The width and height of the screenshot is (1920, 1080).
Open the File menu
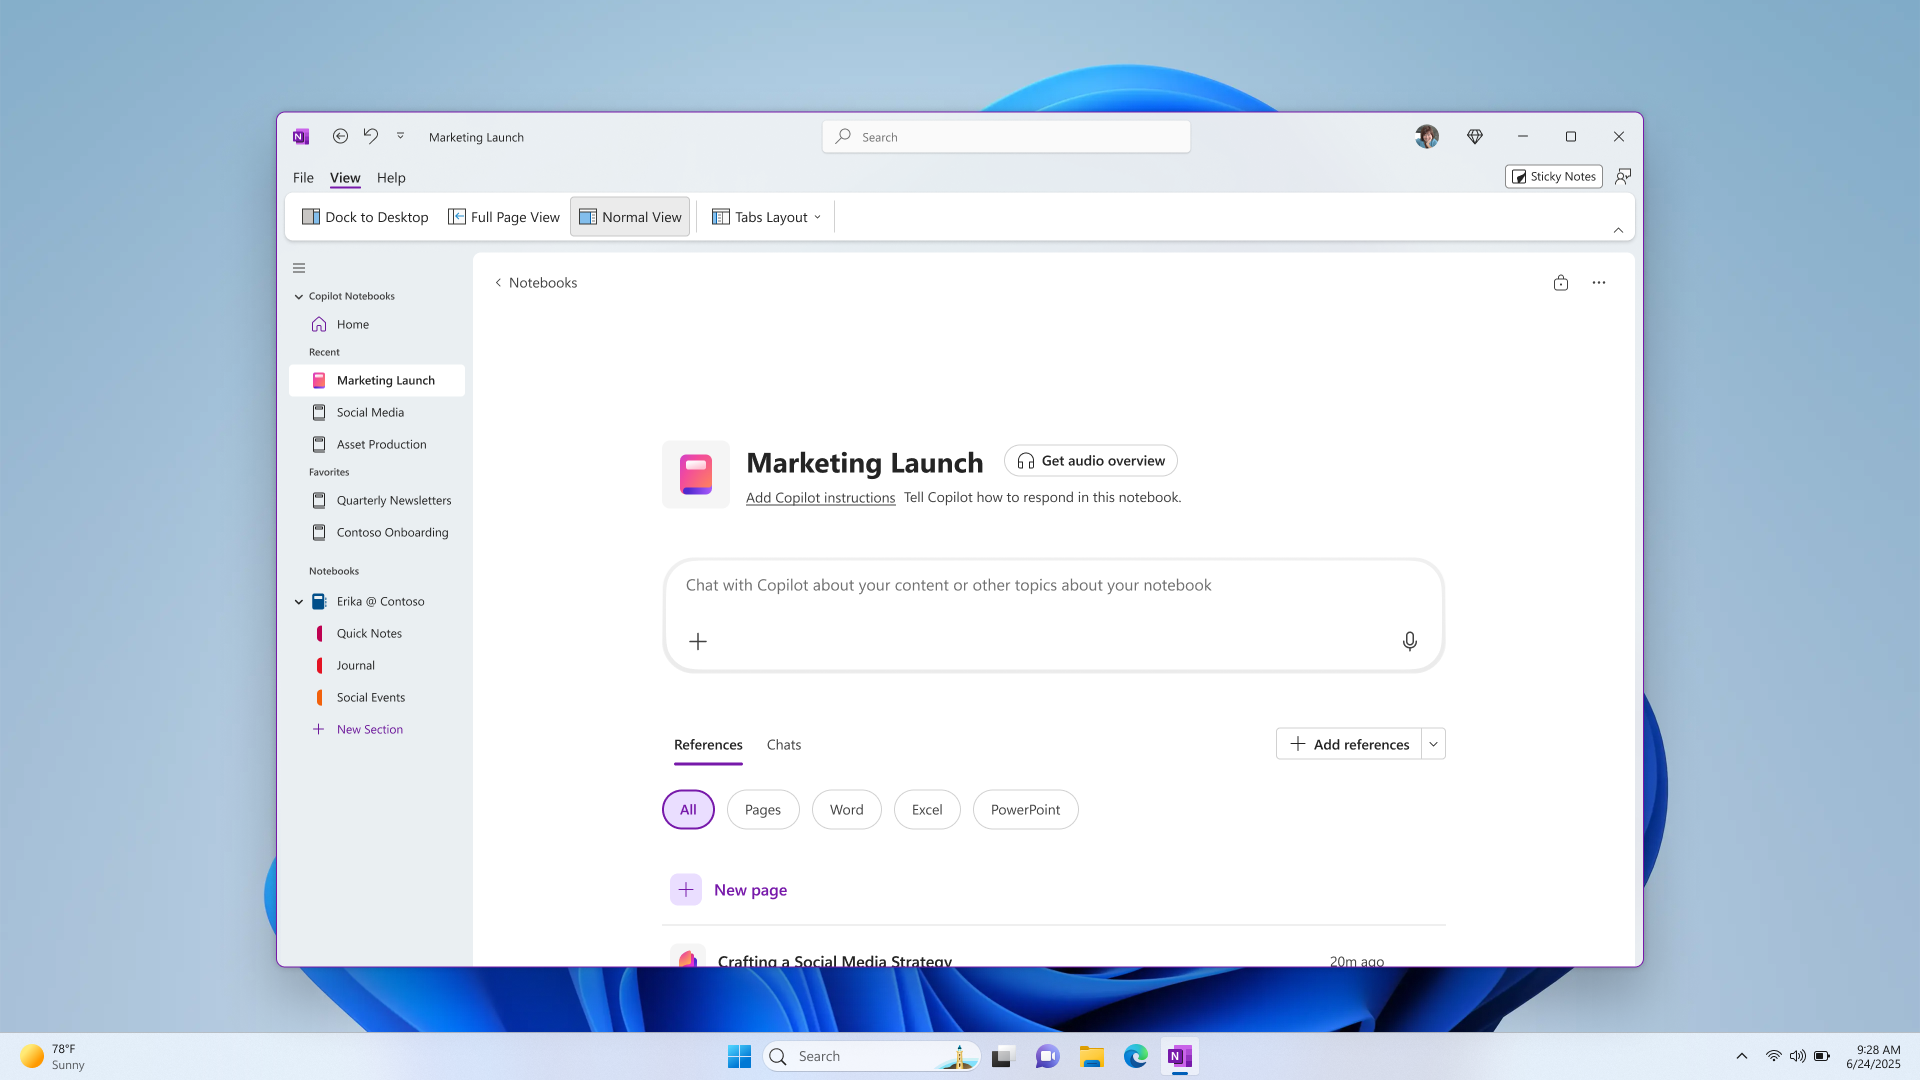tap(302, 177)
